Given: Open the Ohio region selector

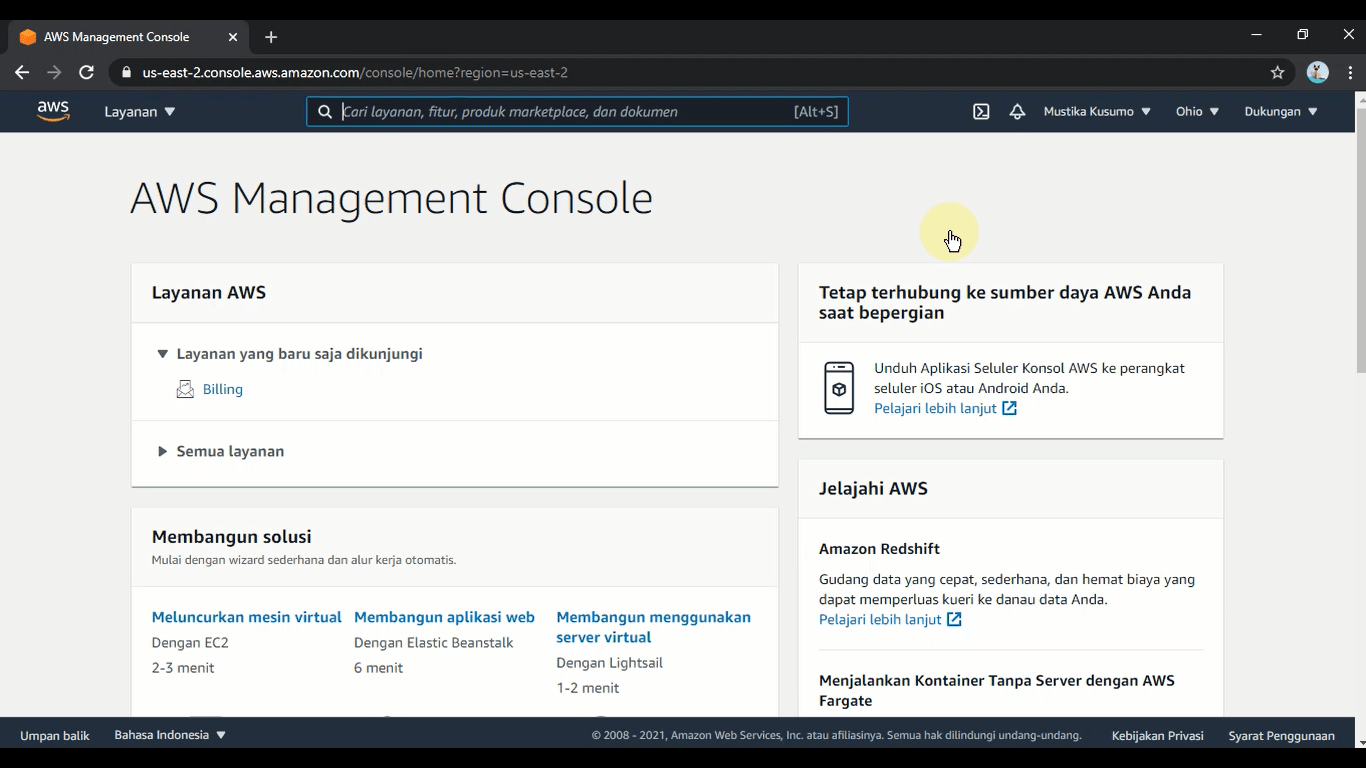Looking at the screenshot, I should point(1197,112).
